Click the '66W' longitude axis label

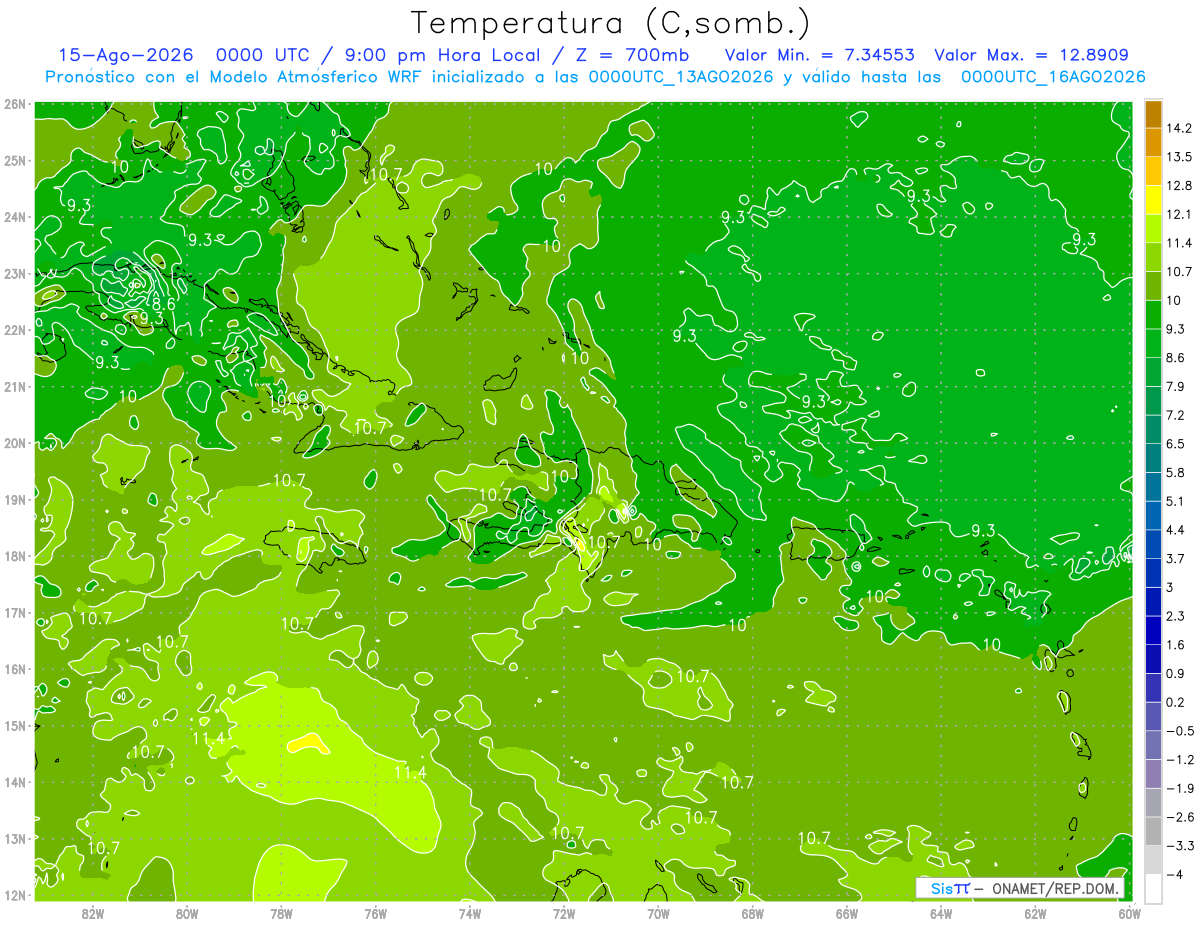[x=847, y=914]
